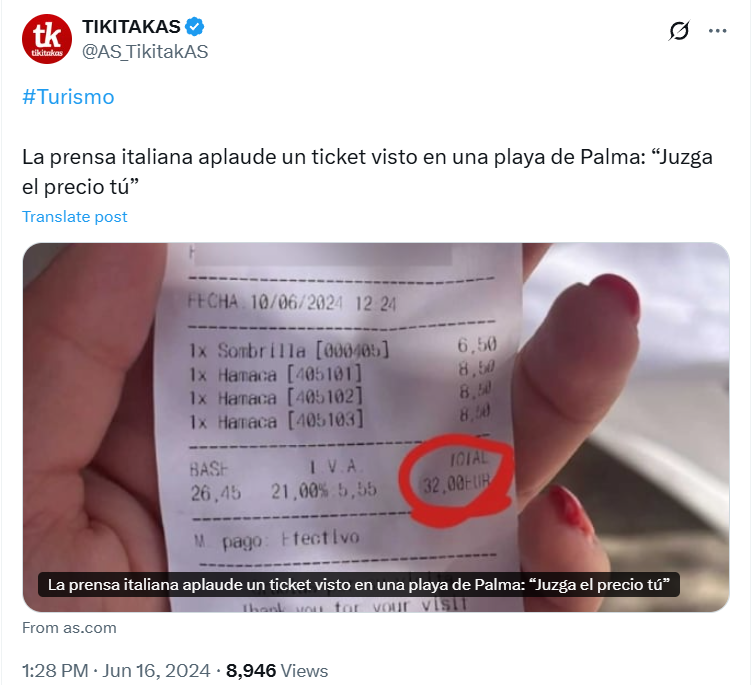Open the @AS_TikitakAS handle

[x=145, y=52]
